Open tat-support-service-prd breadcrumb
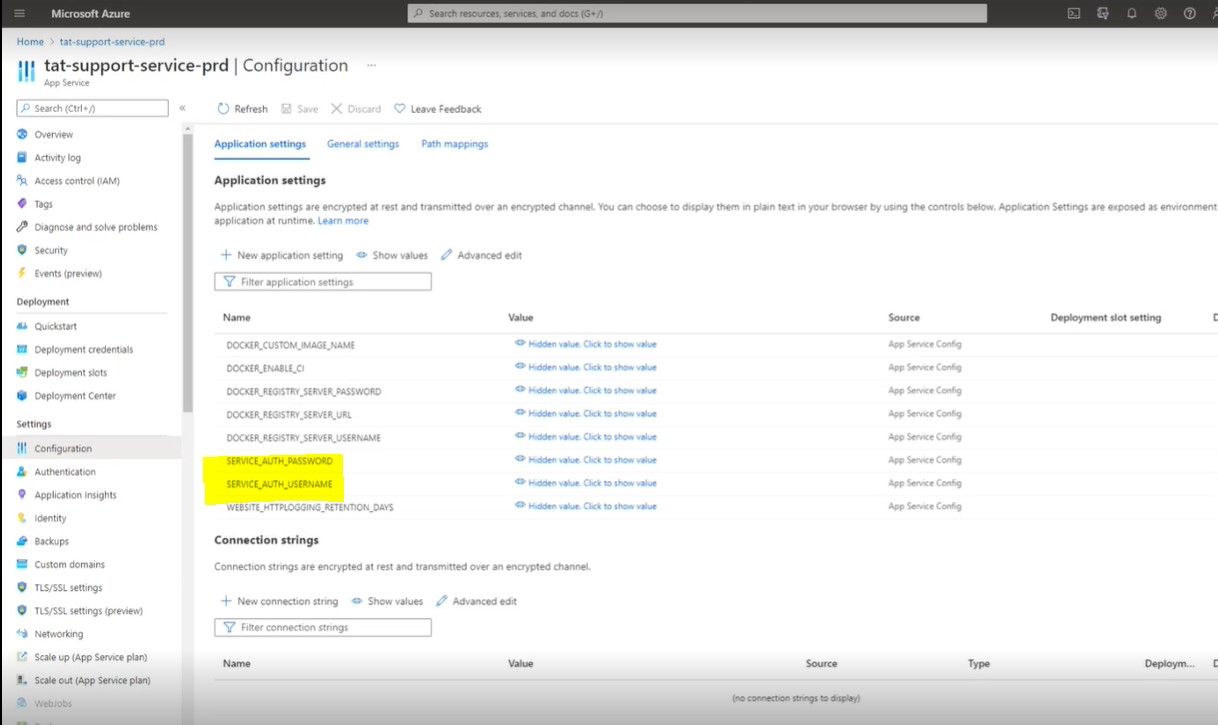Image resolution: width=1218 pixels, height=725 pixels. pyautogui.click(x=112, y=42)
